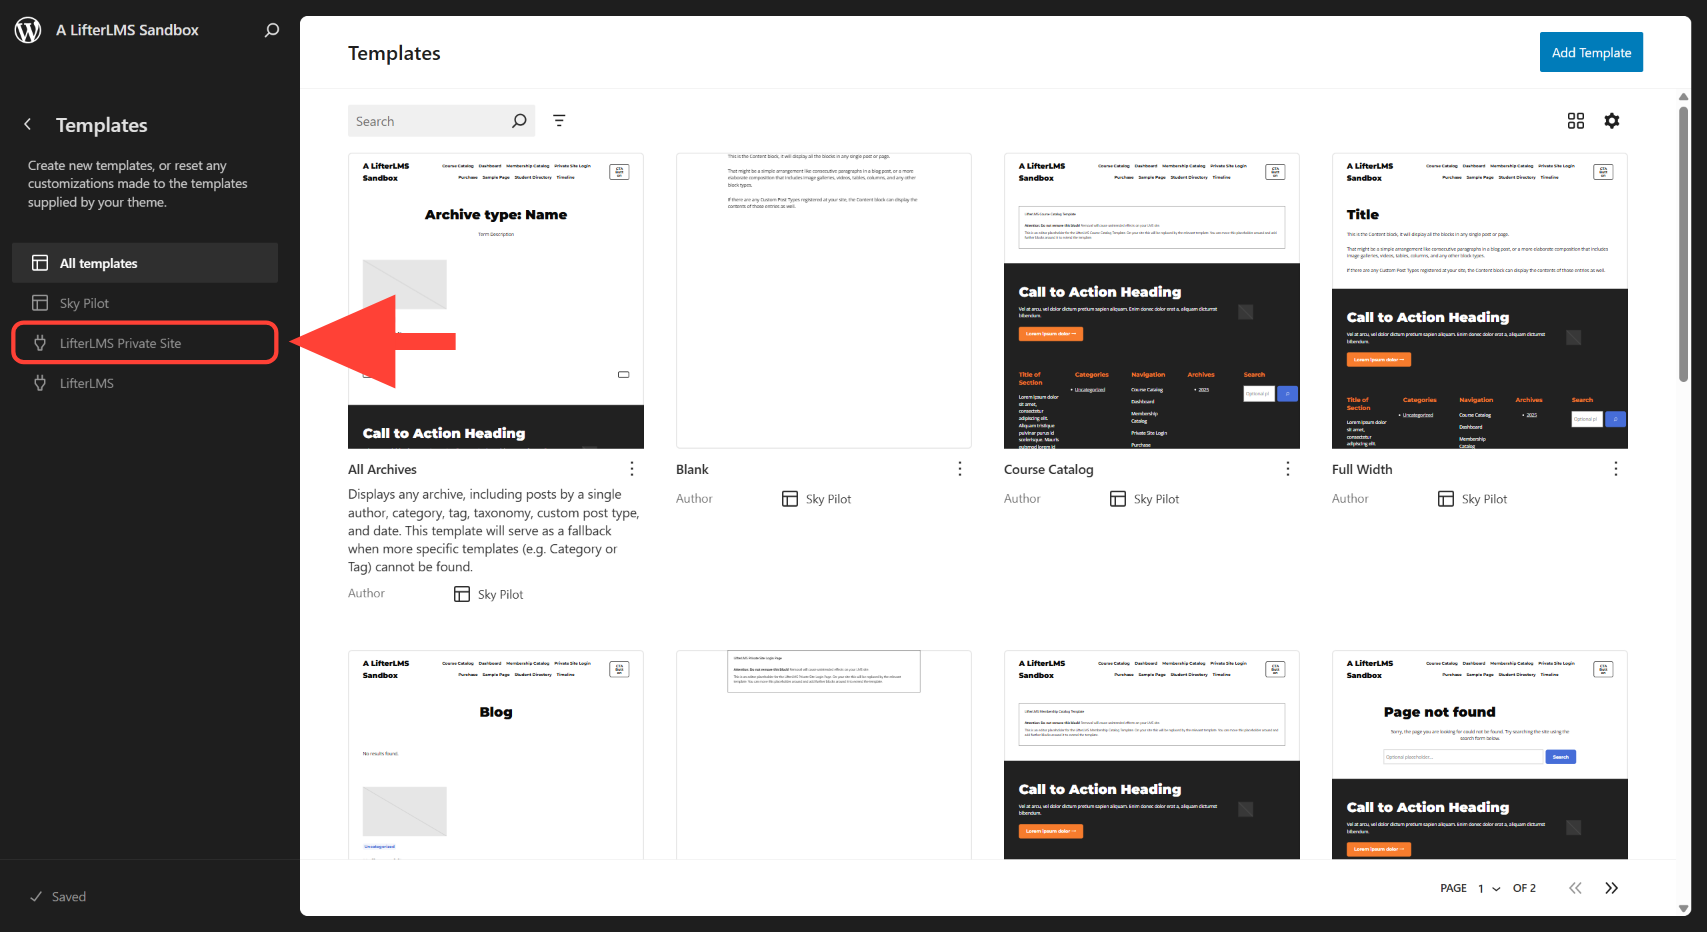Open actions menu for All Archives template

(631, 469)
